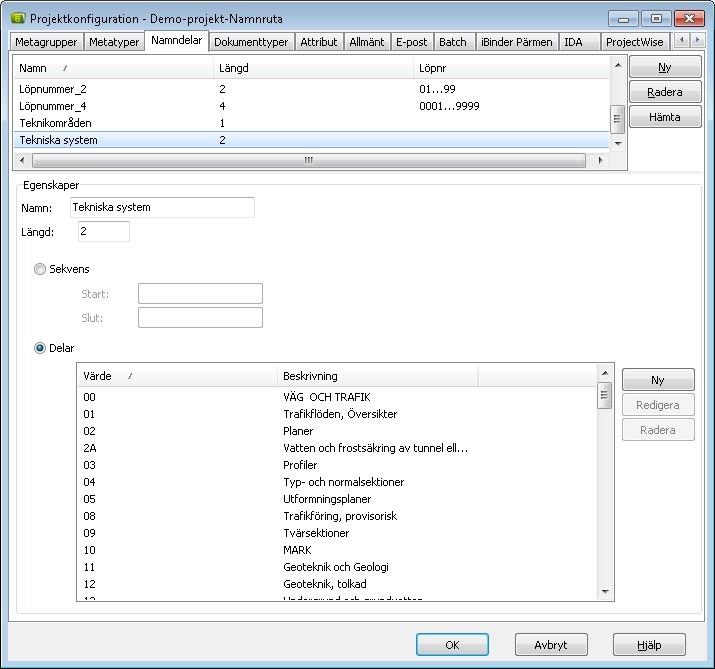Select the Tekniska system row

click(311, 140)
